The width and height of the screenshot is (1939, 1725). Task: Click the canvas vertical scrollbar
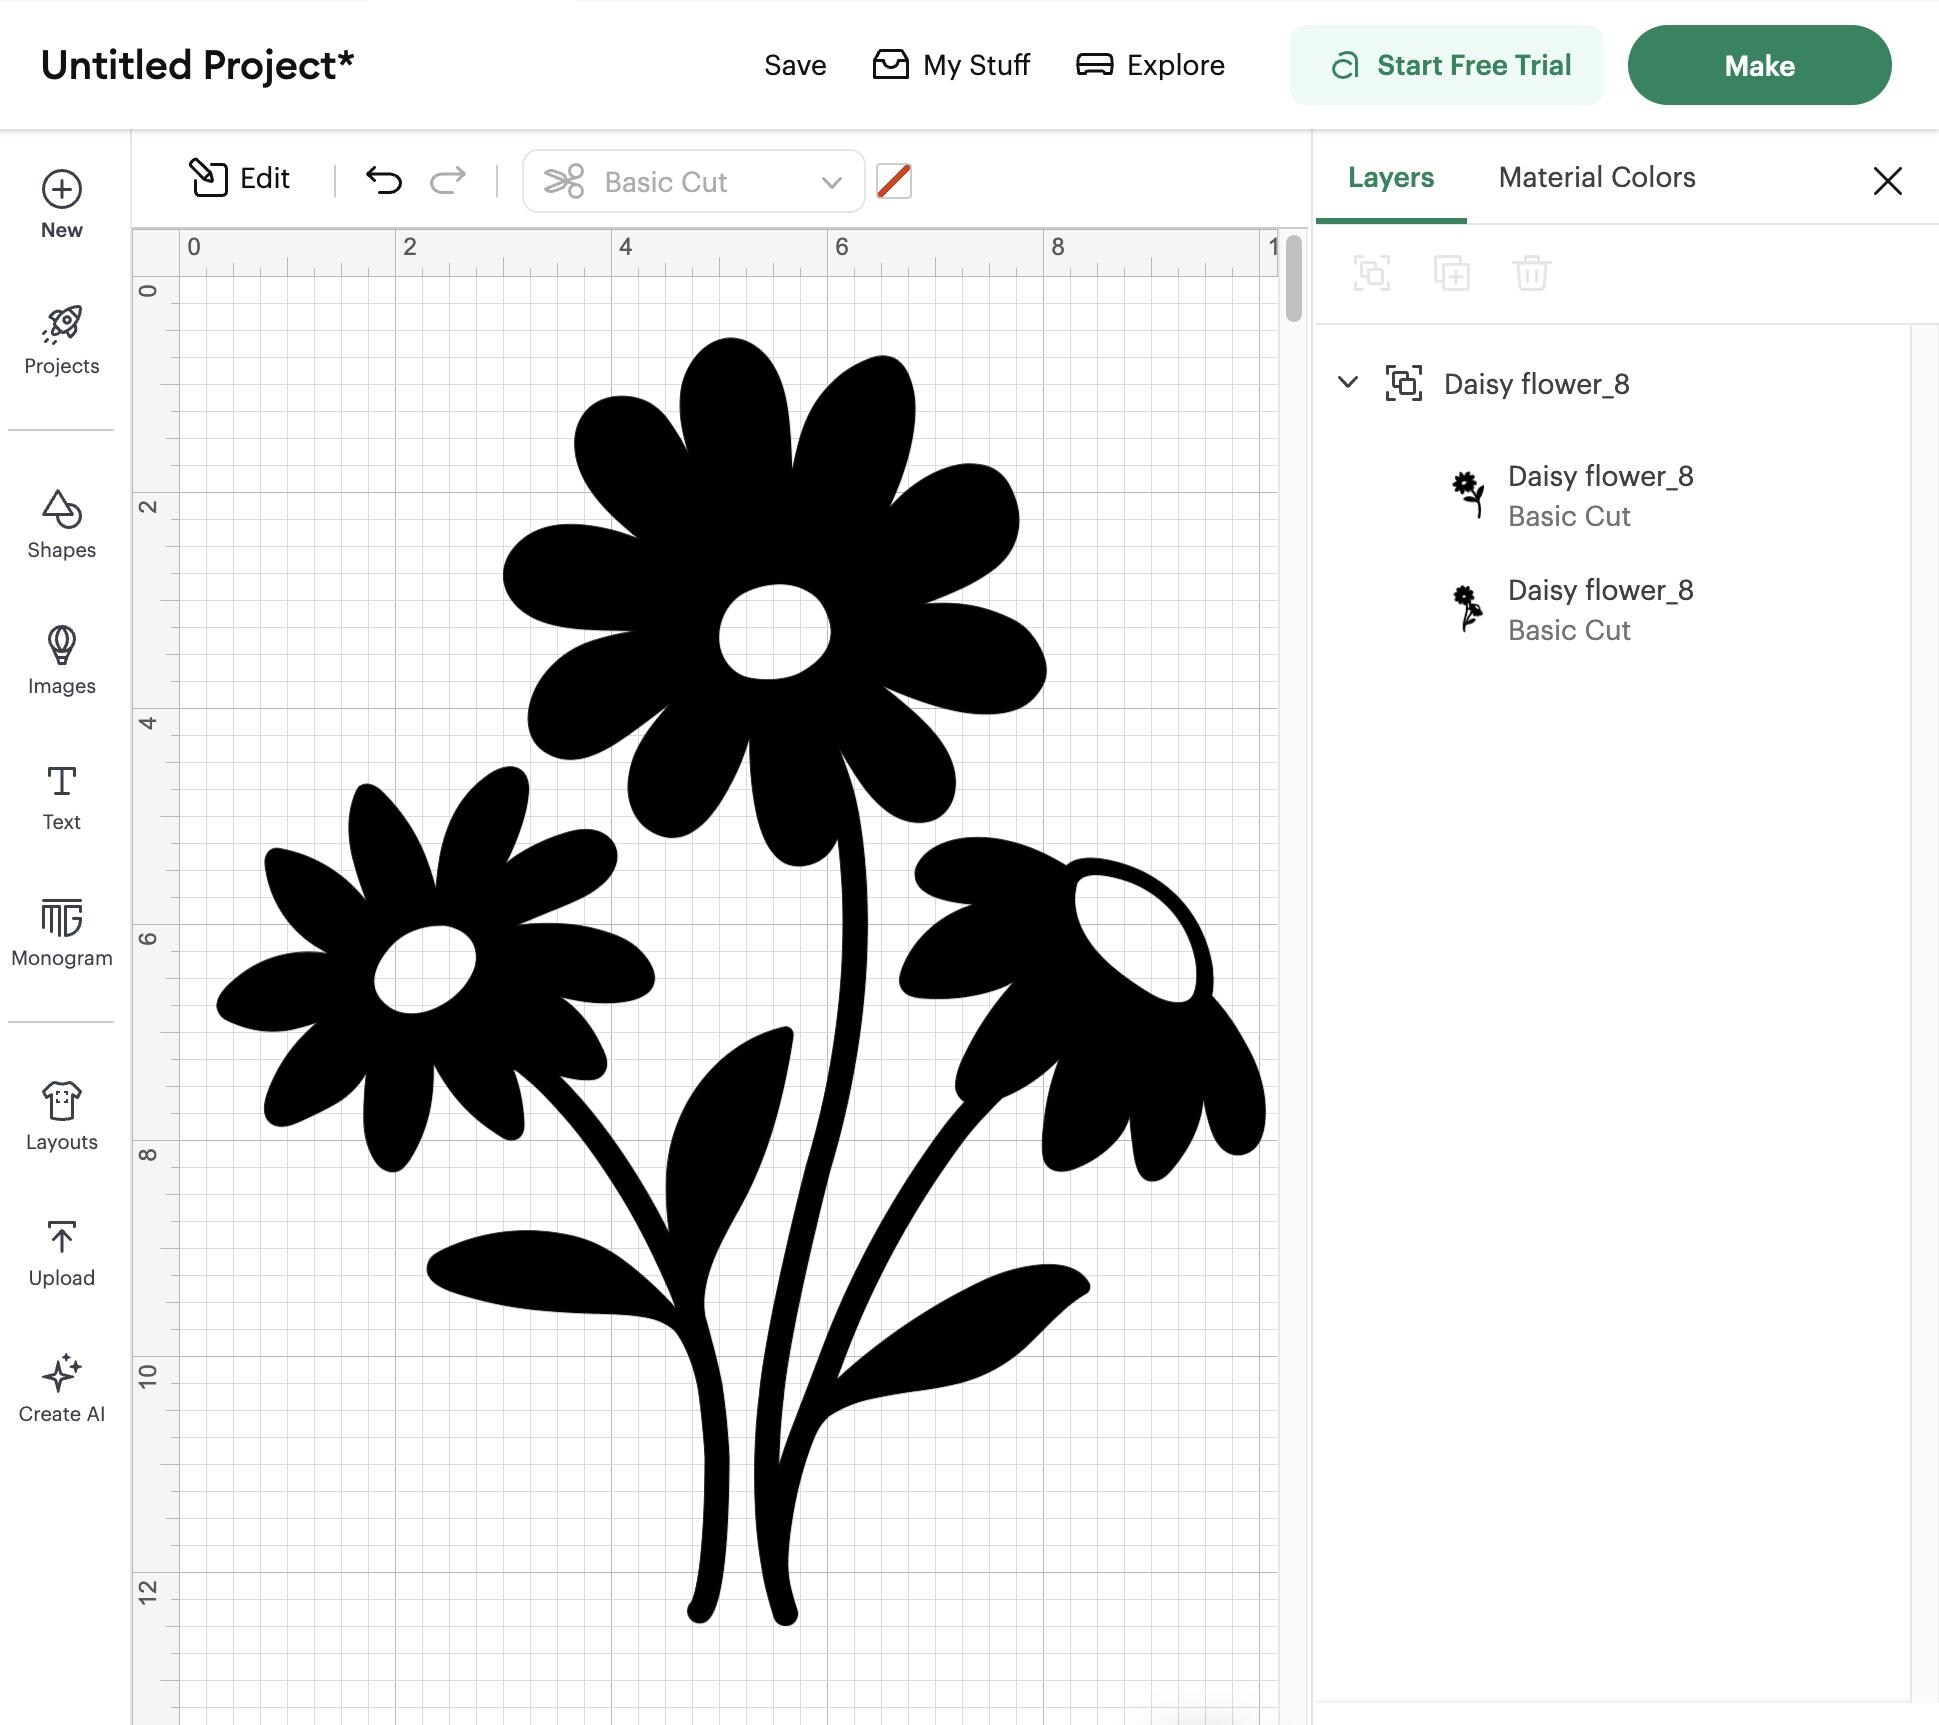coord(1294,278)
